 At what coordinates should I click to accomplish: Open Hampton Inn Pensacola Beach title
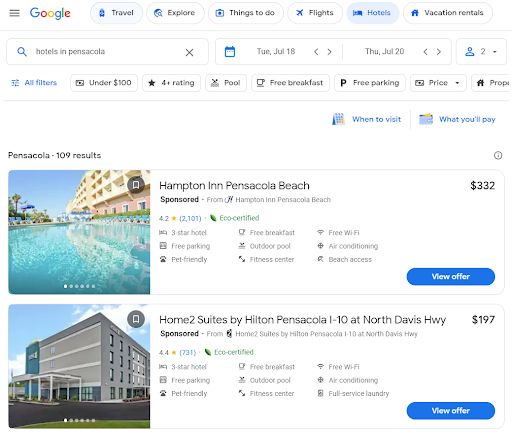point(234,186)
